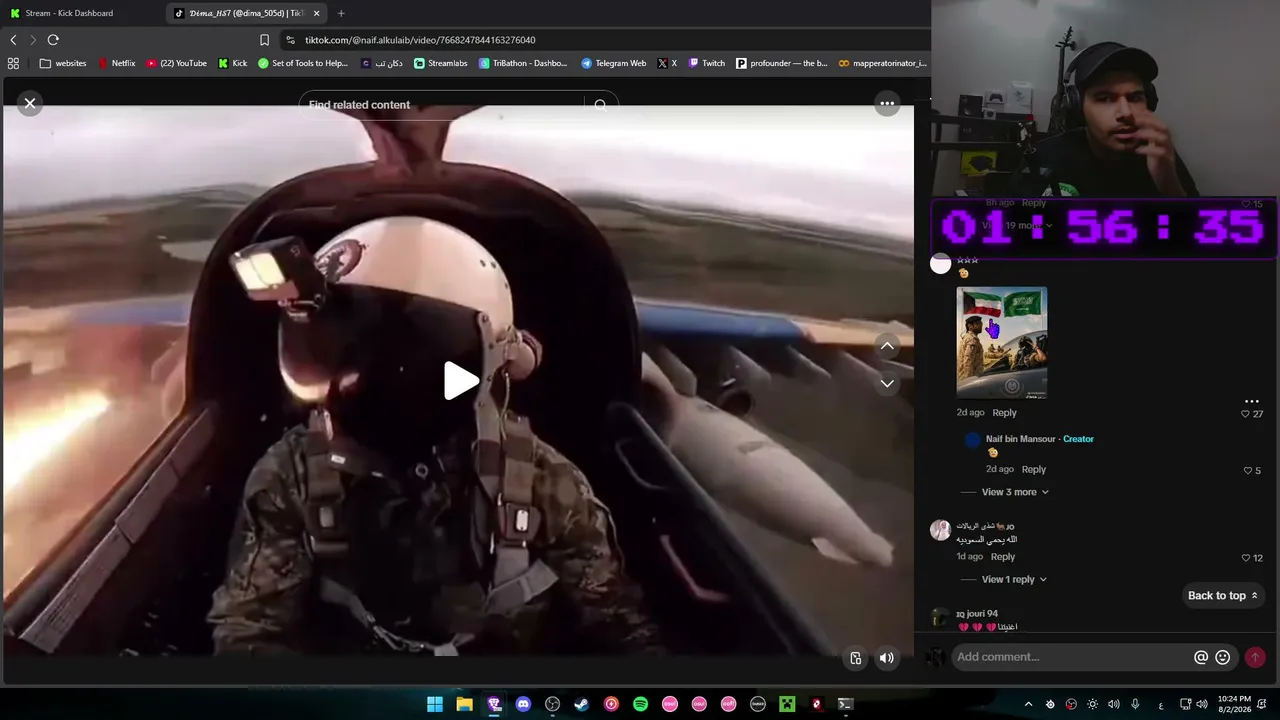
Task: Reply to Naif bin Mansour's comment
Action: 1033,469
